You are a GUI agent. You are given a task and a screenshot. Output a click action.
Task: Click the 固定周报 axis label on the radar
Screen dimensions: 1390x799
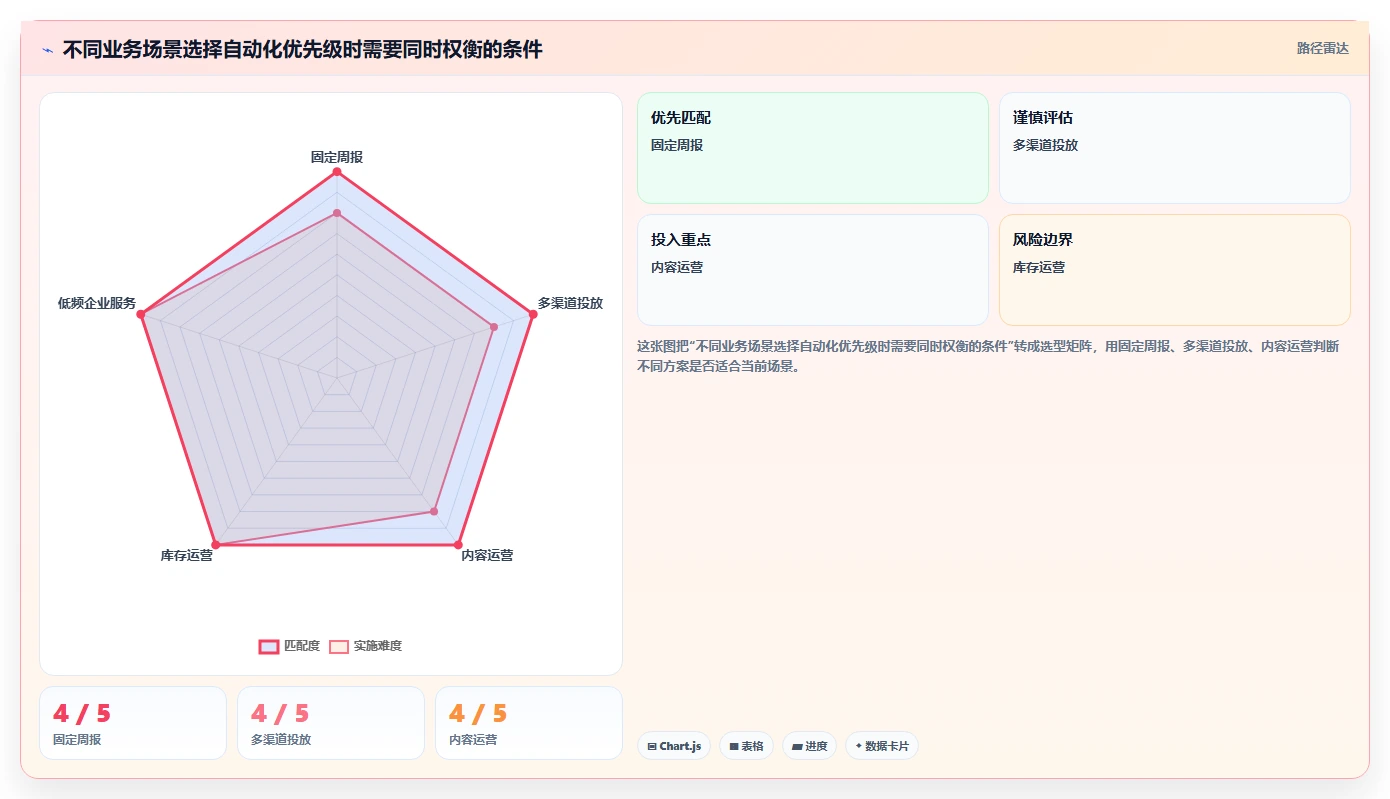[337, 157]
